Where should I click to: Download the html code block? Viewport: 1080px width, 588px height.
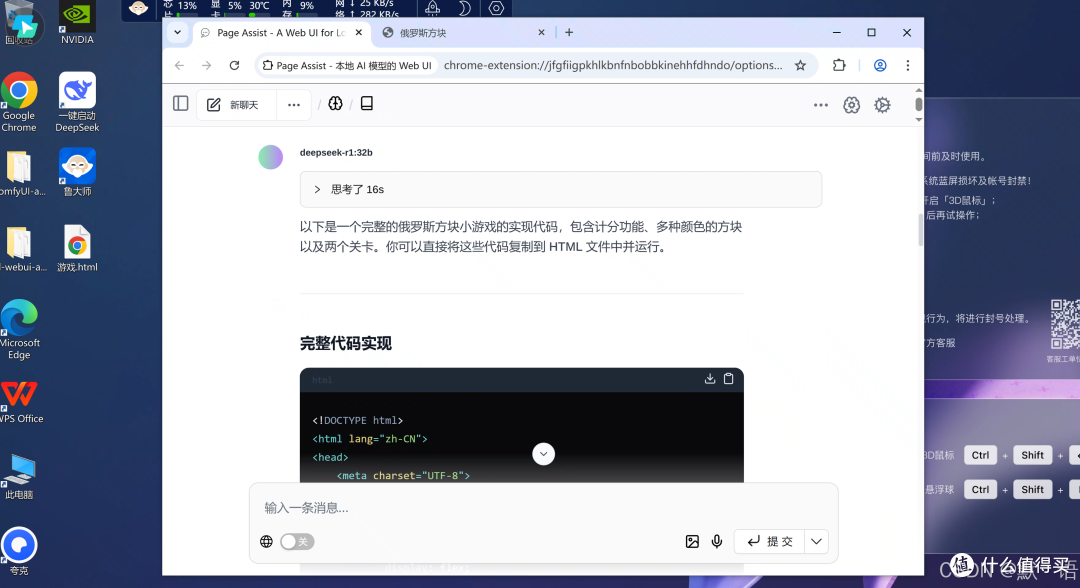(x=710, y=379)
